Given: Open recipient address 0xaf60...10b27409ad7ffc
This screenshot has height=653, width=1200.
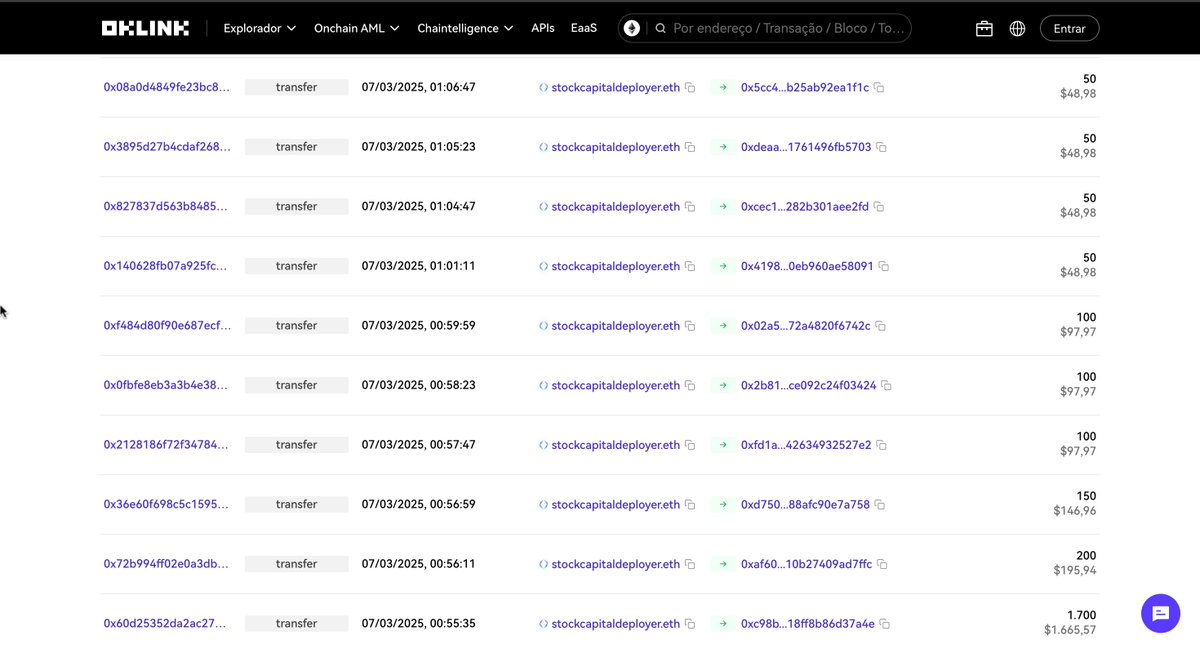Looking at the screenshot, I should [x=807, y=564].
